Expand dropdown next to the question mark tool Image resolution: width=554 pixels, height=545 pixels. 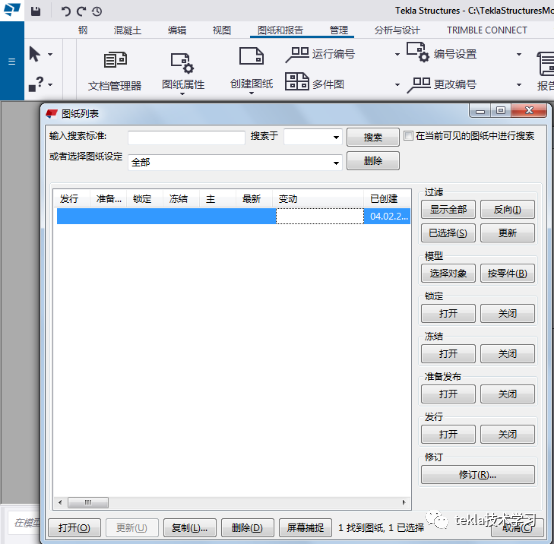51,85
